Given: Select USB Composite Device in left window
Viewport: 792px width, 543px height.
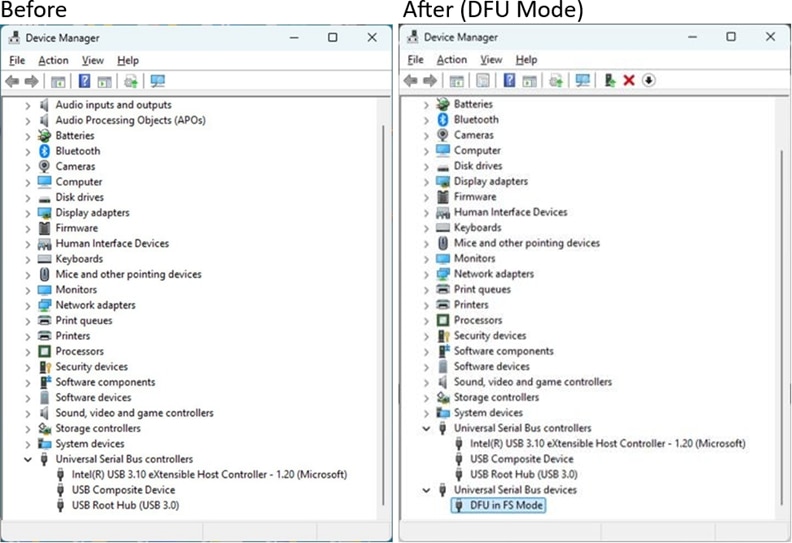Looking at the screenshot, I should click(x=123, y=490).
